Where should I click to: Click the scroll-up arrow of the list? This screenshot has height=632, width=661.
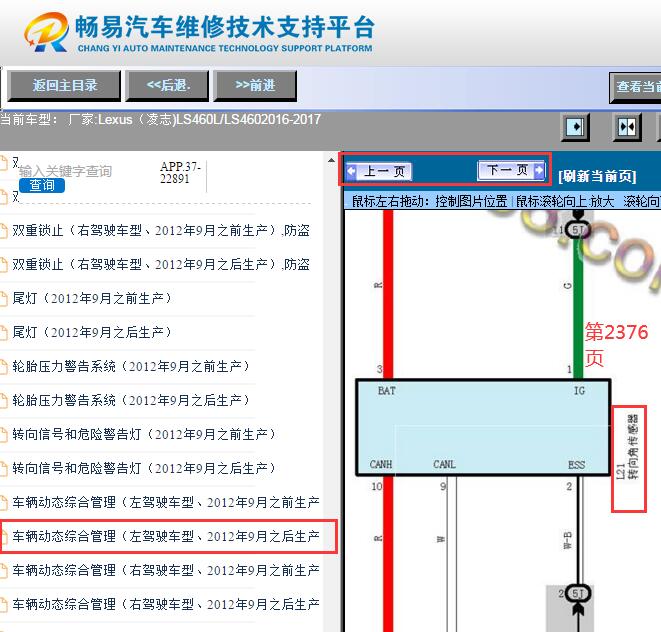331,160
